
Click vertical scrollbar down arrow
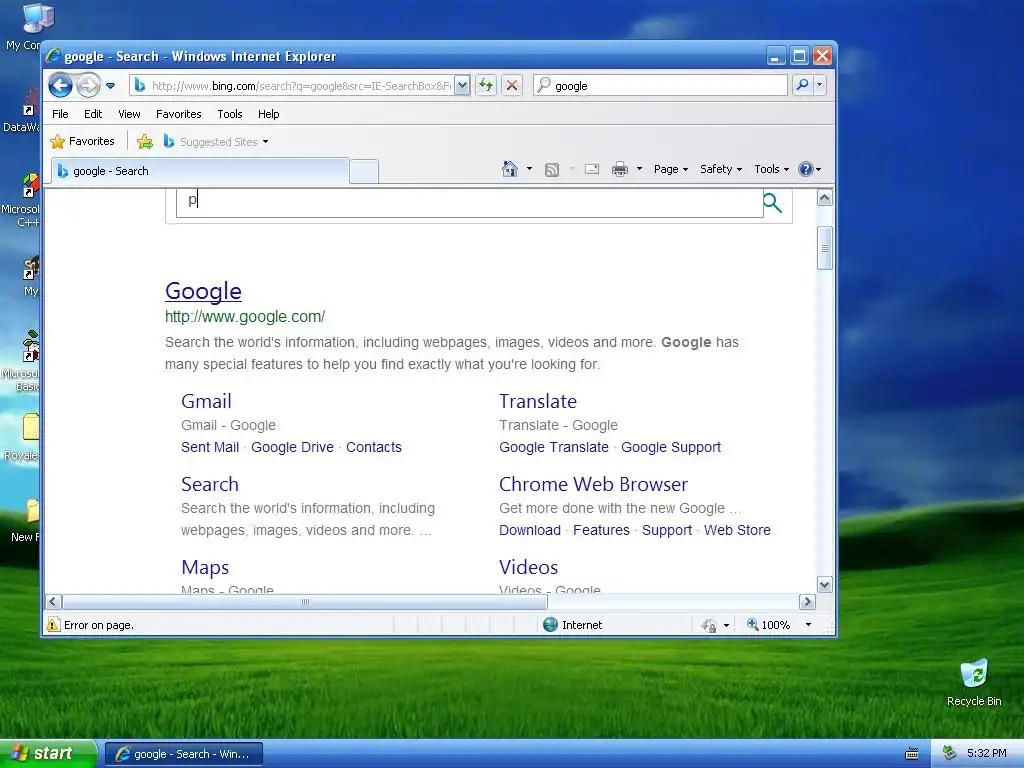point(825,585)
